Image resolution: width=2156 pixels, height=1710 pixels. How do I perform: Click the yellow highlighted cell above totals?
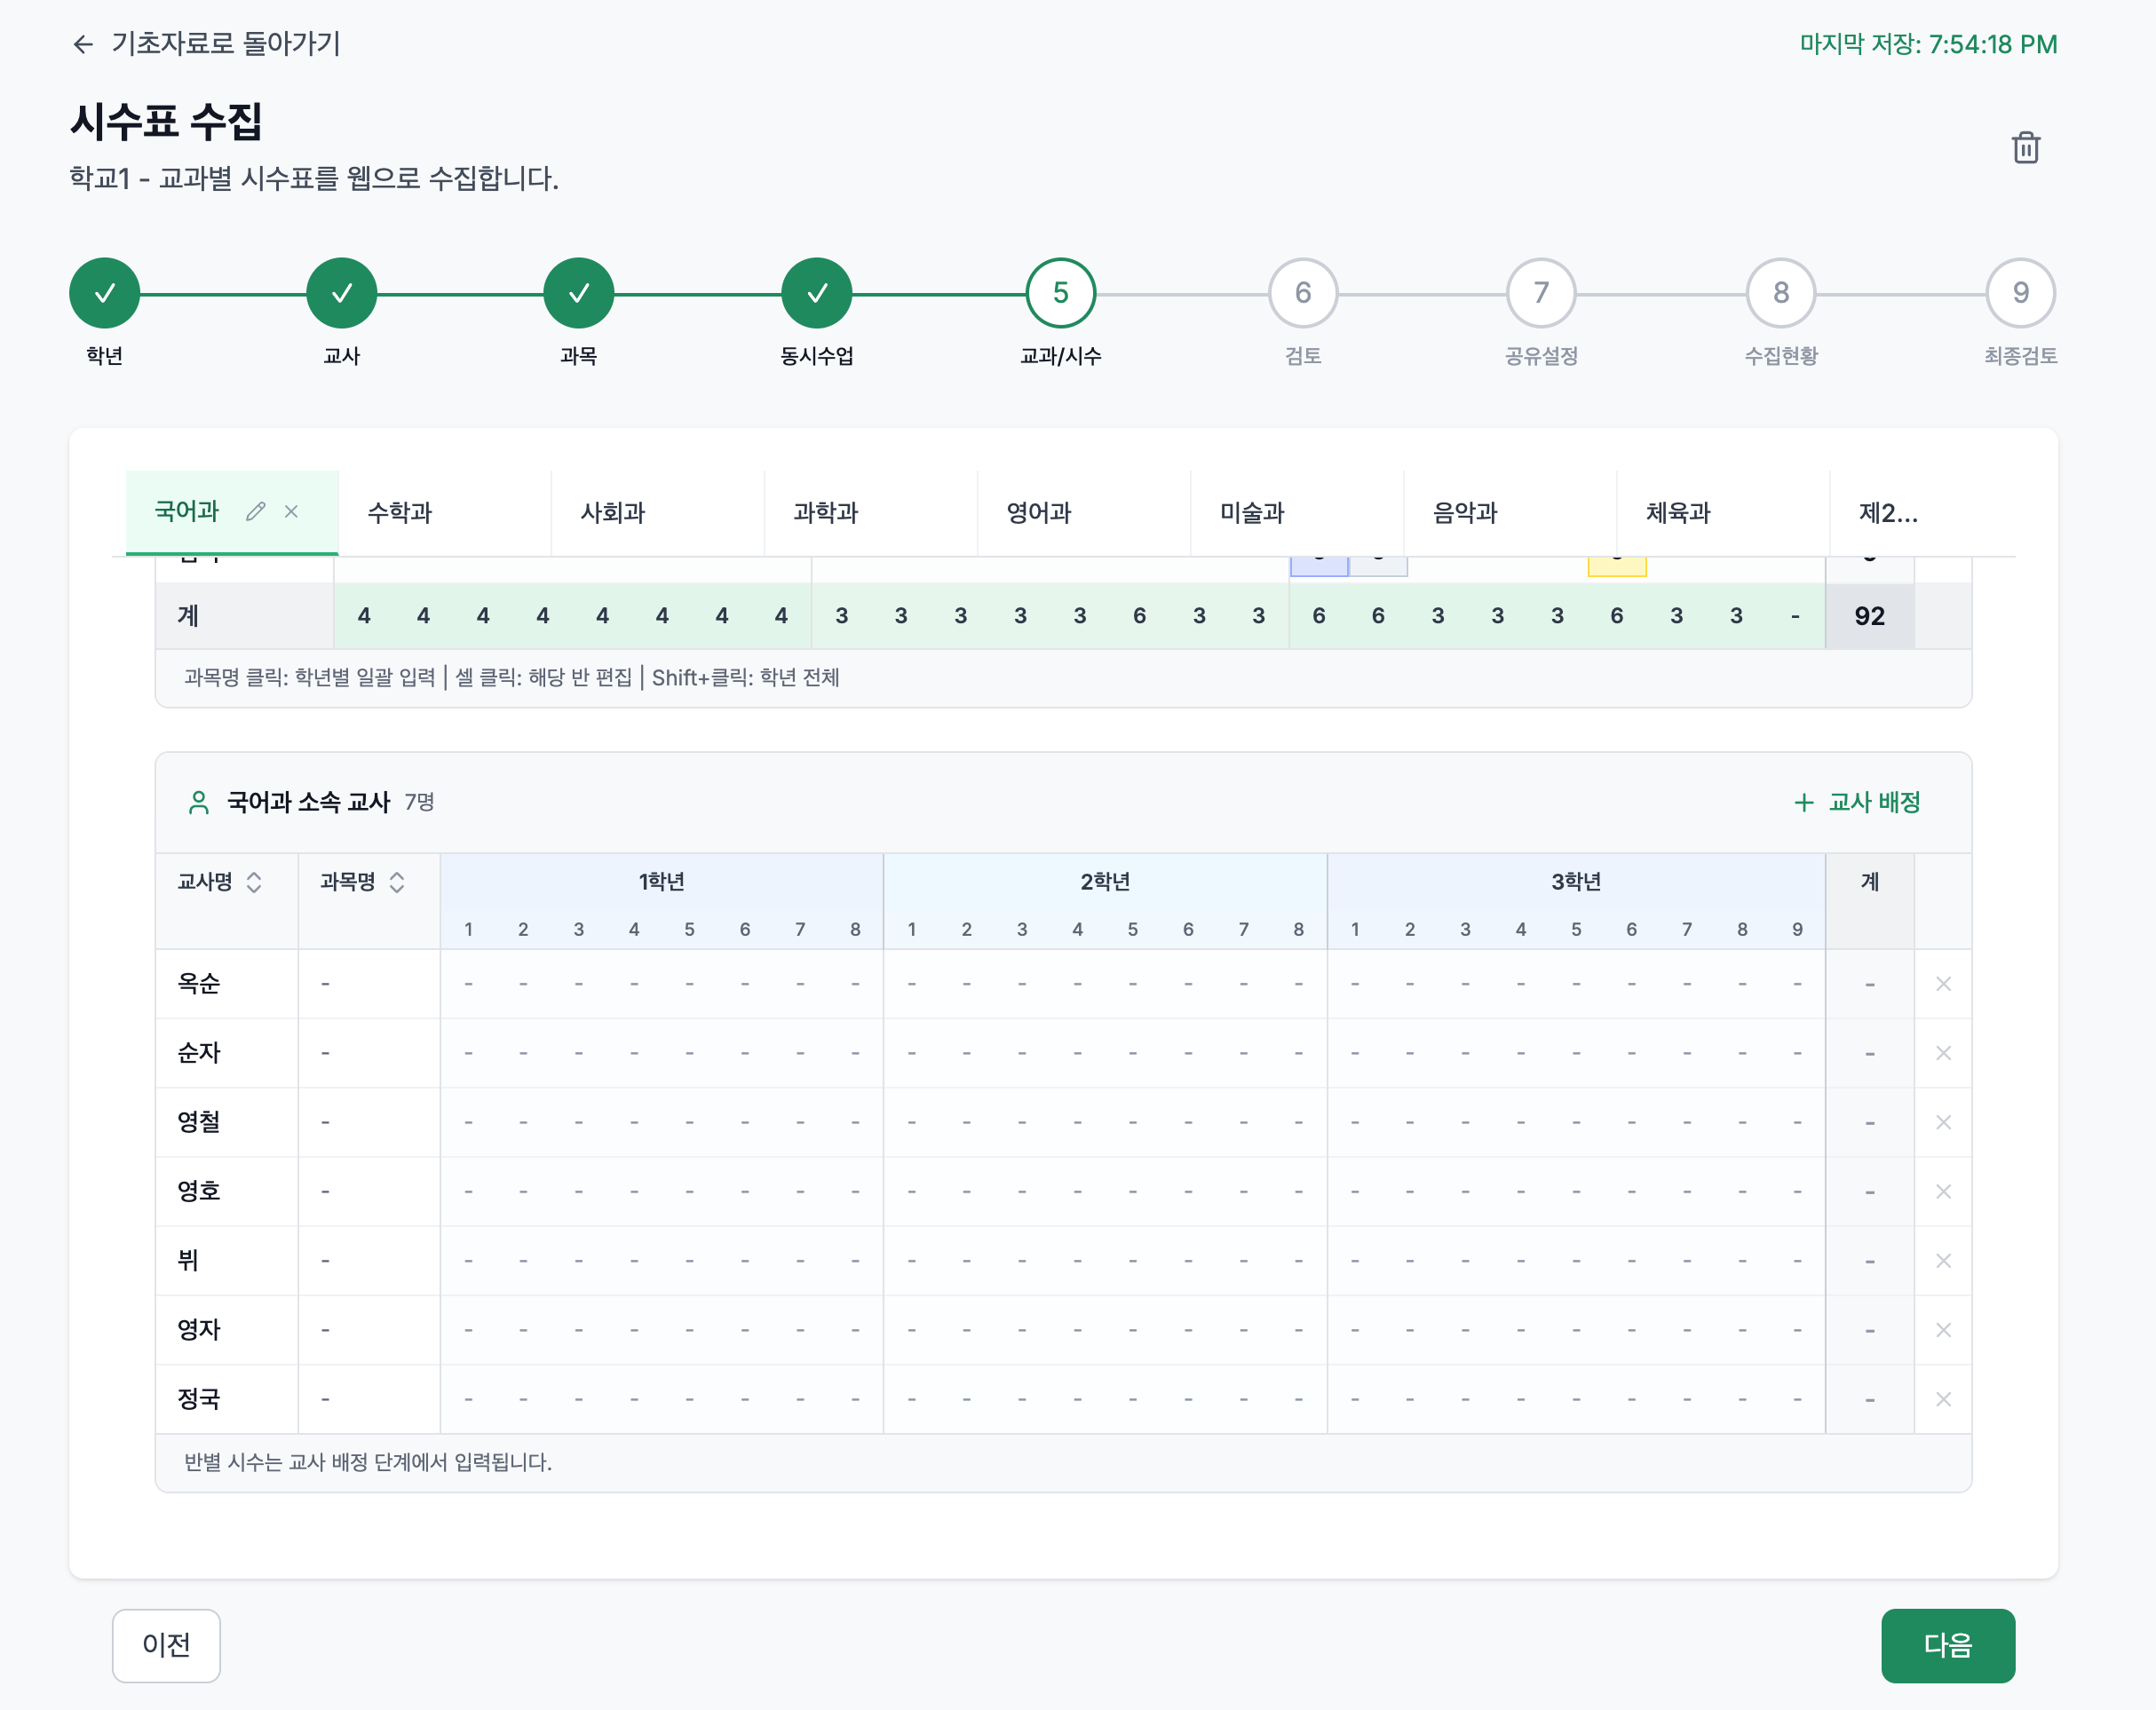pos(1616,566)
